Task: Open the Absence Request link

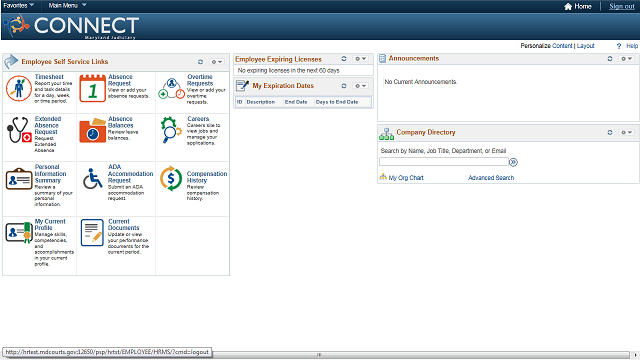Action: (x=120, y=80)
